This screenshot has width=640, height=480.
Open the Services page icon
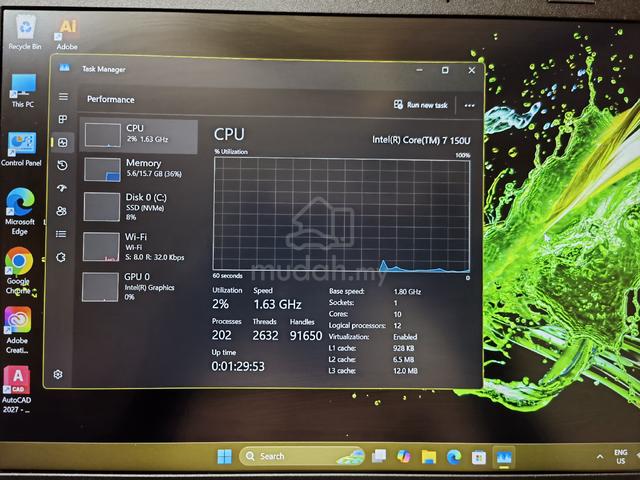coord(61,257)
